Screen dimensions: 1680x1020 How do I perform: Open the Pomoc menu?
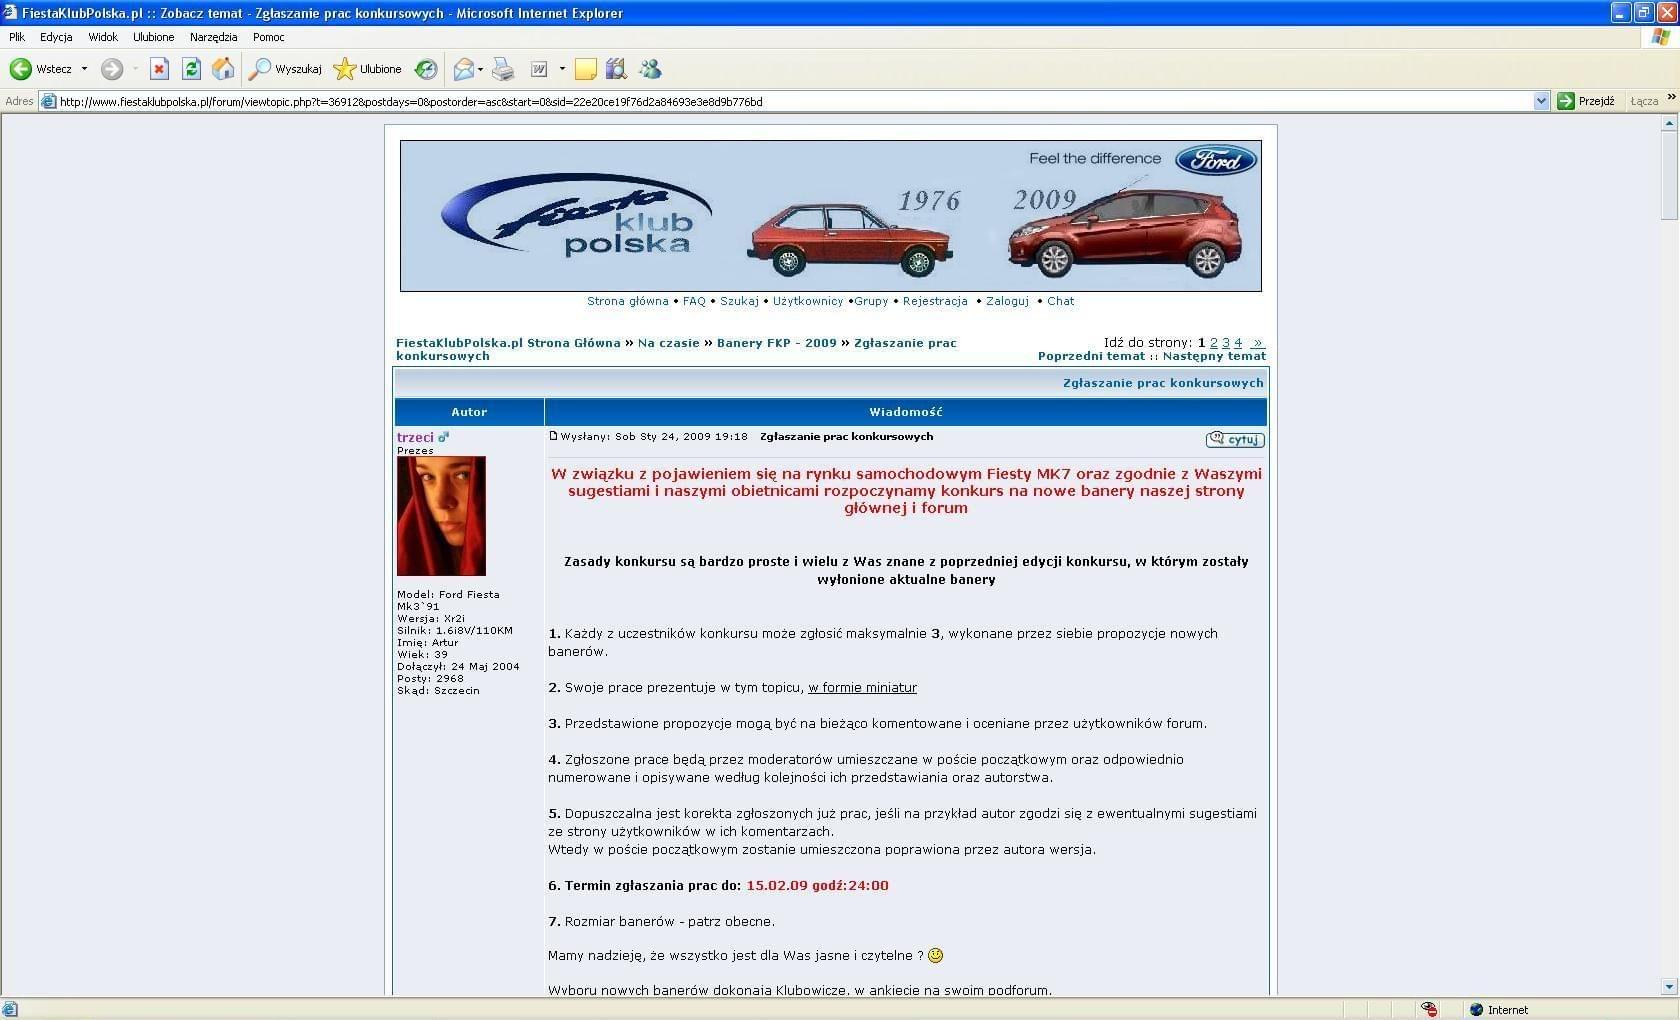[269, 37]
